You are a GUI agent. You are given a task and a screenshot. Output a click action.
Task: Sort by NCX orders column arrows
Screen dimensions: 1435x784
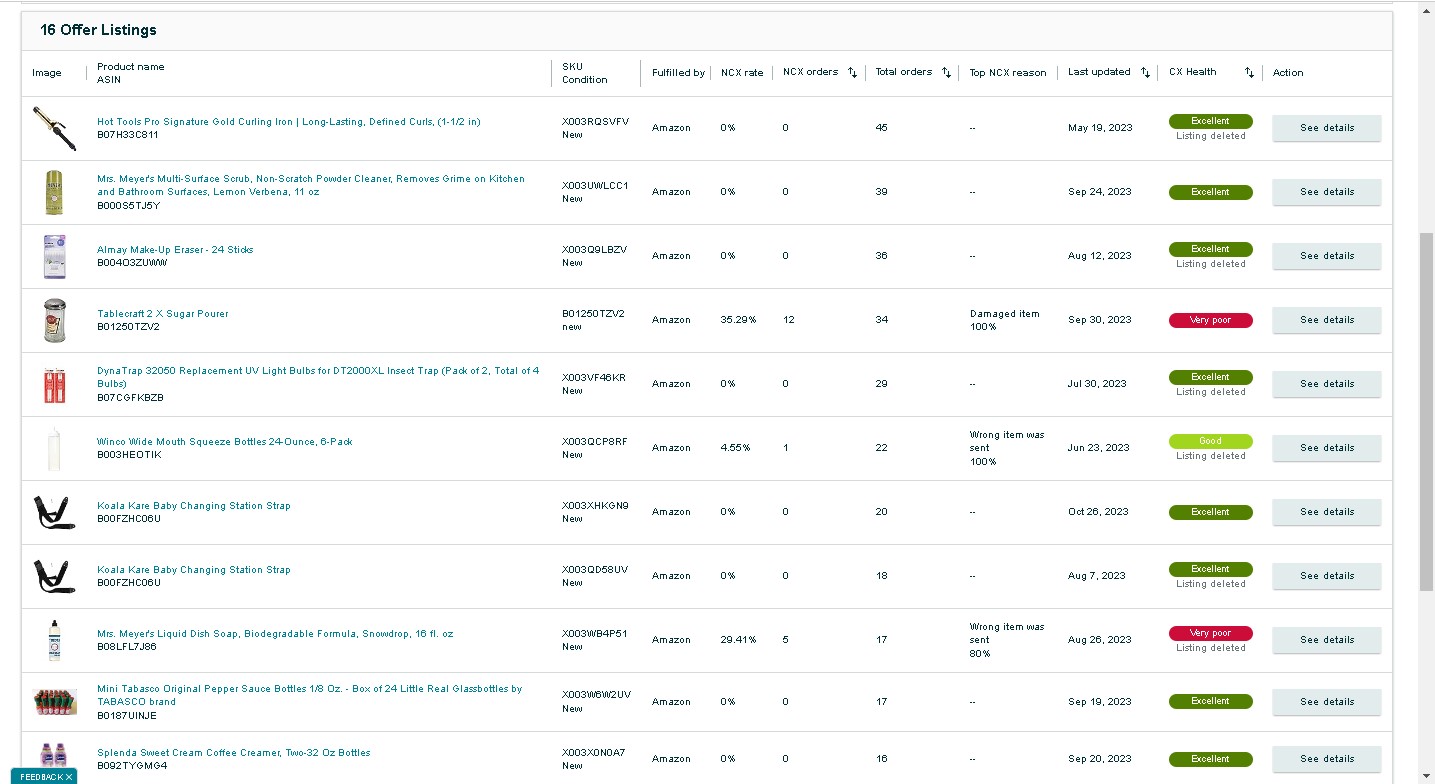tap(852, 73)
